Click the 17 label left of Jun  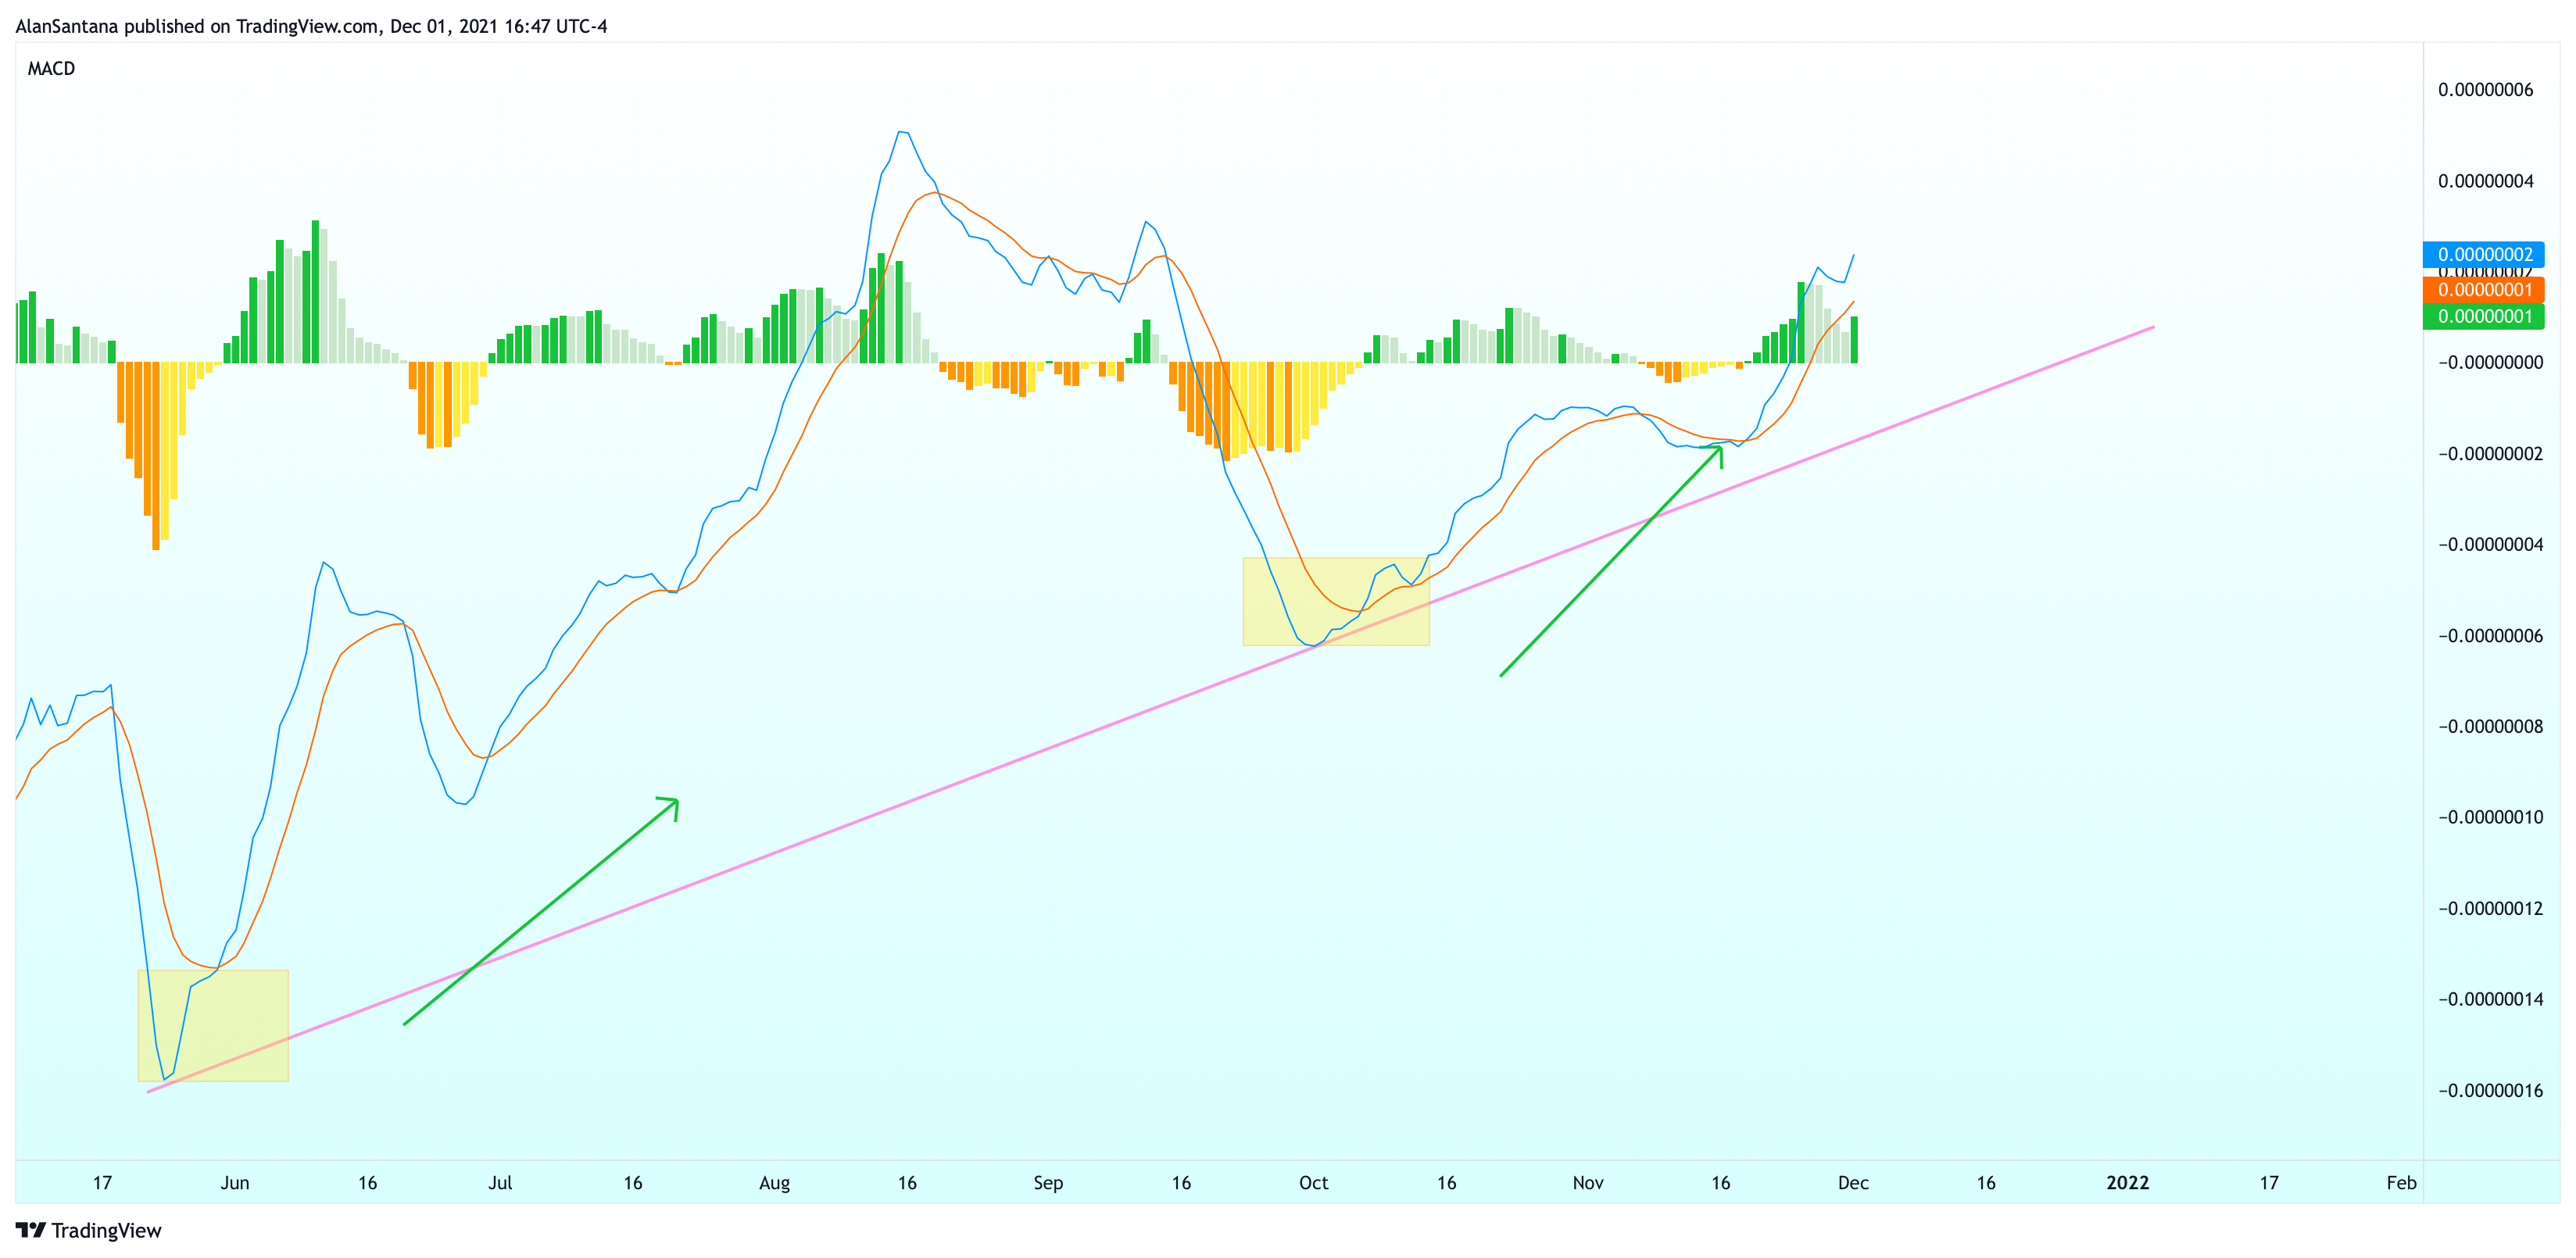tap(102, 1183)
